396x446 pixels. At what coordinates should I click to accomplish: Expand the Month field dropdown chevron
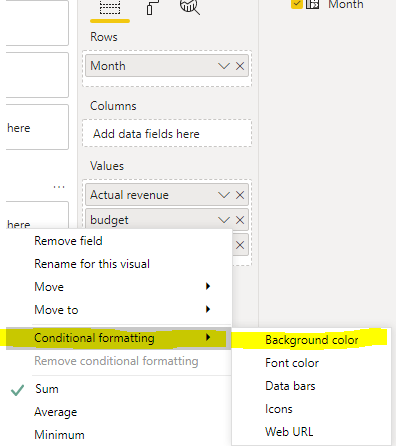pos(224,66)
